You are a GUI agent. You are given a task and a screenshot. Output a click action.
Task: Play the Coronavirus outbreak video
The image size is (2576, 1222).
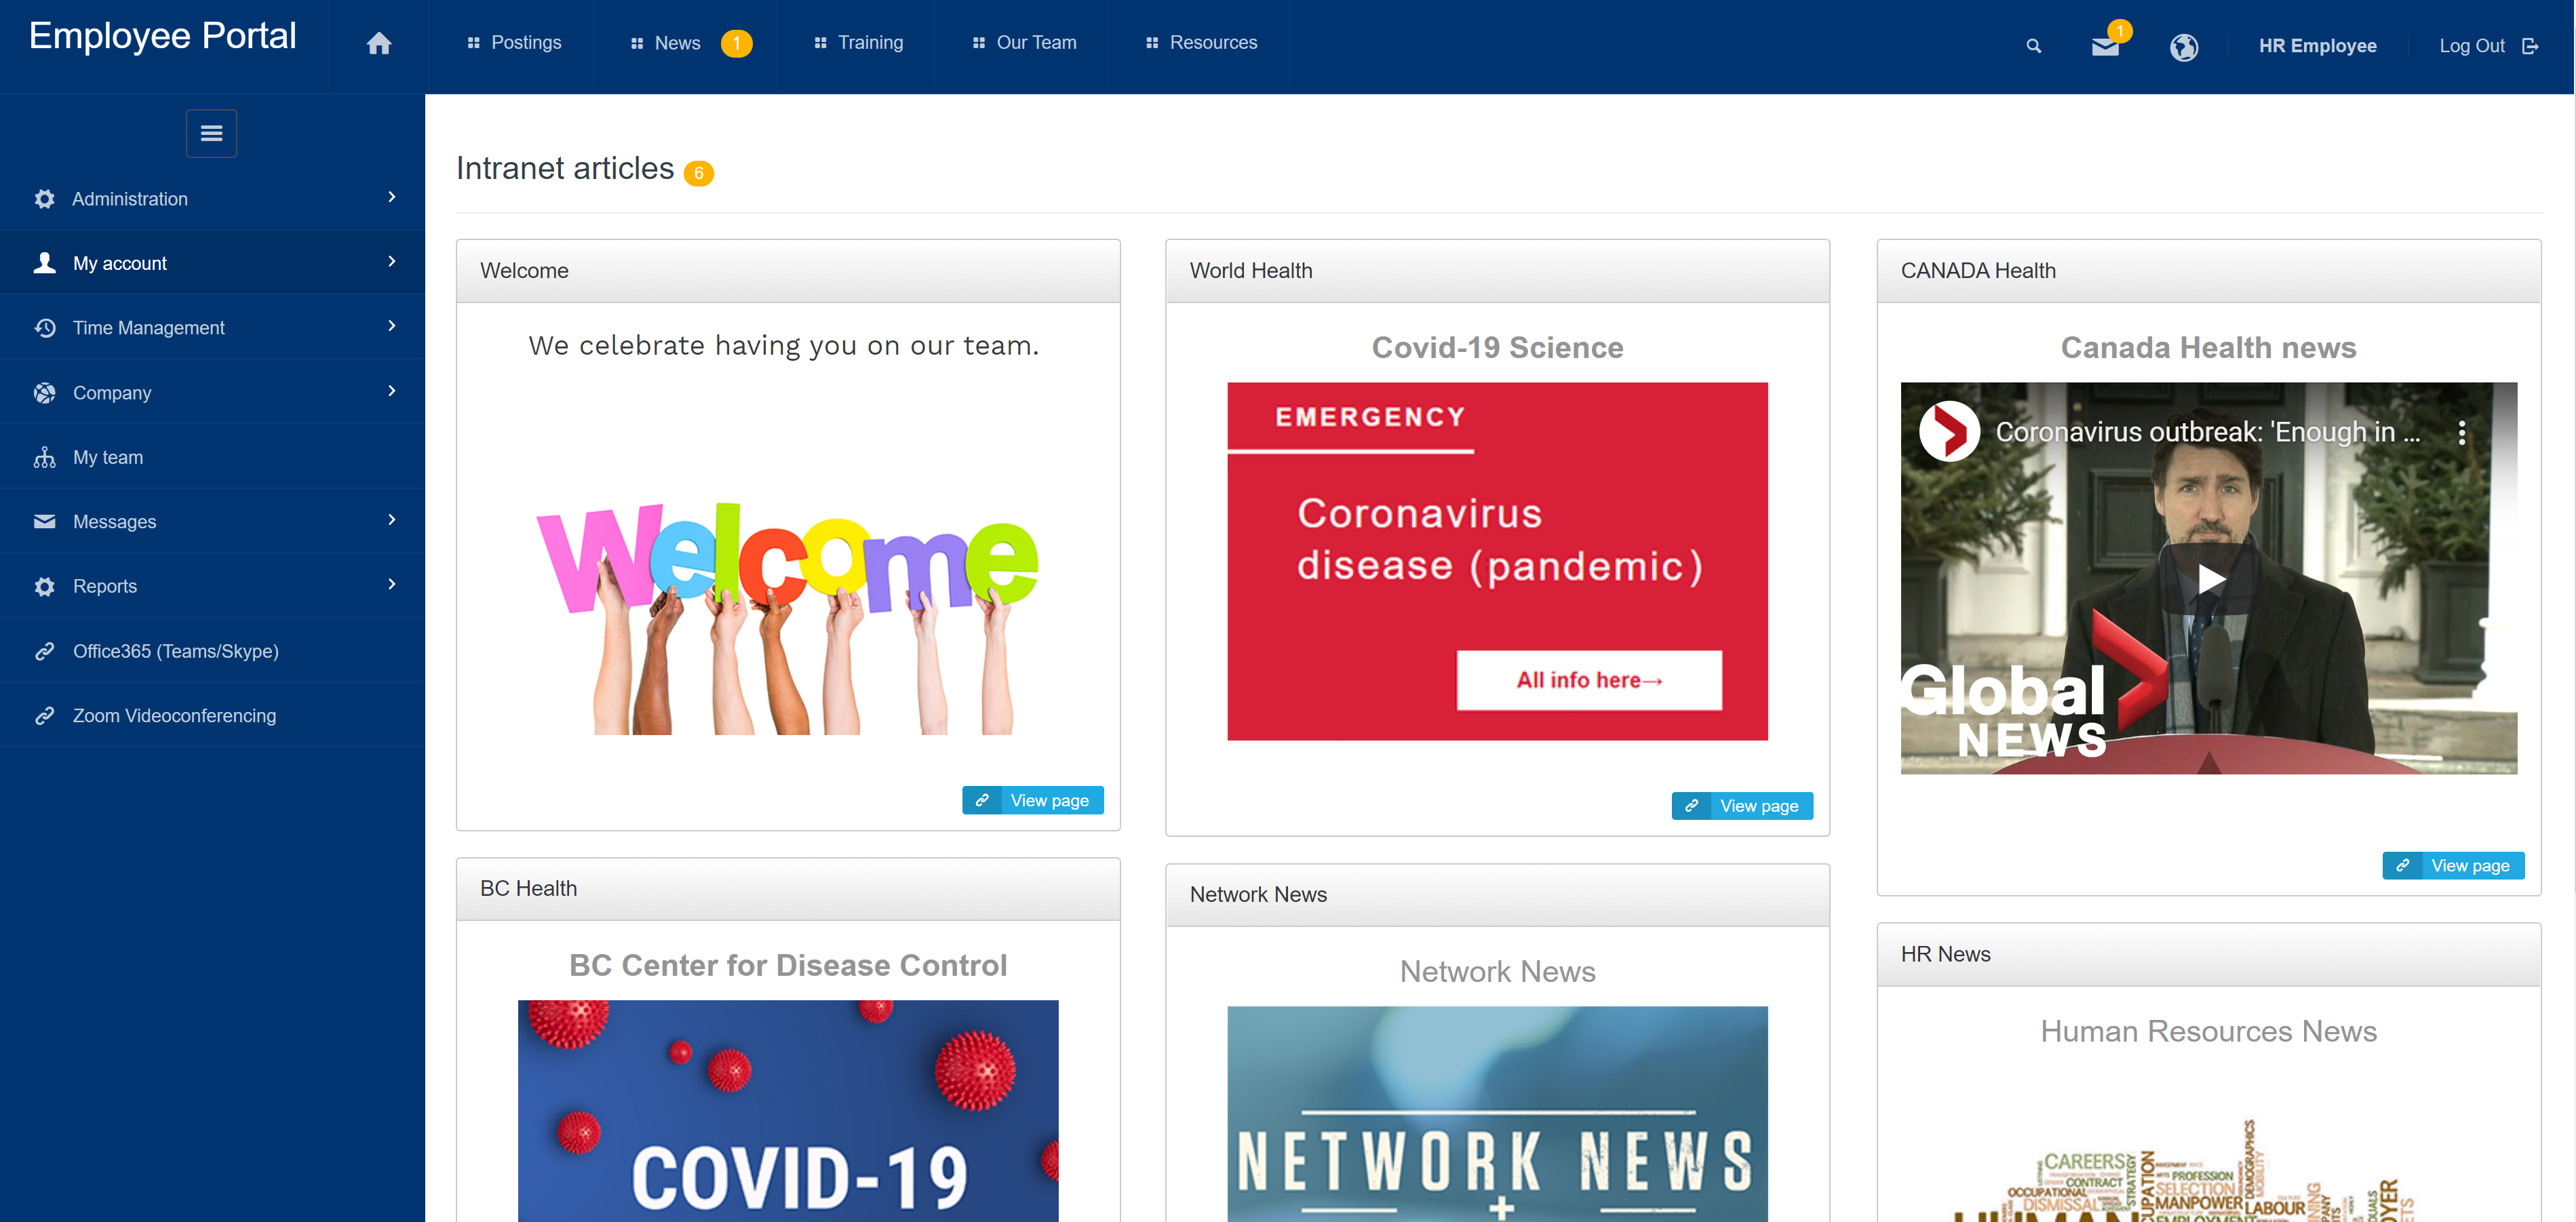pos(2209,579)
